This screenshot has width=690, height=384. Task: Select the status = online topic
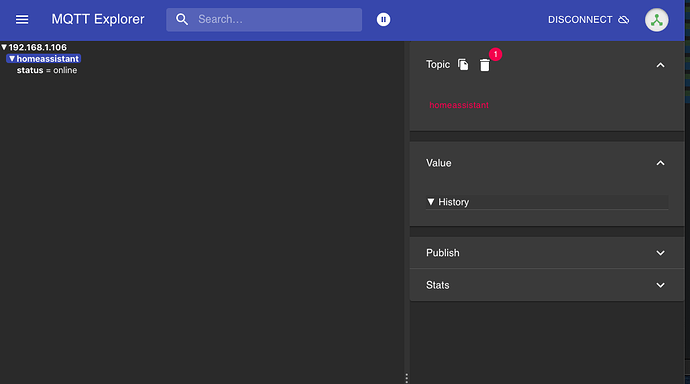point(47,70)
